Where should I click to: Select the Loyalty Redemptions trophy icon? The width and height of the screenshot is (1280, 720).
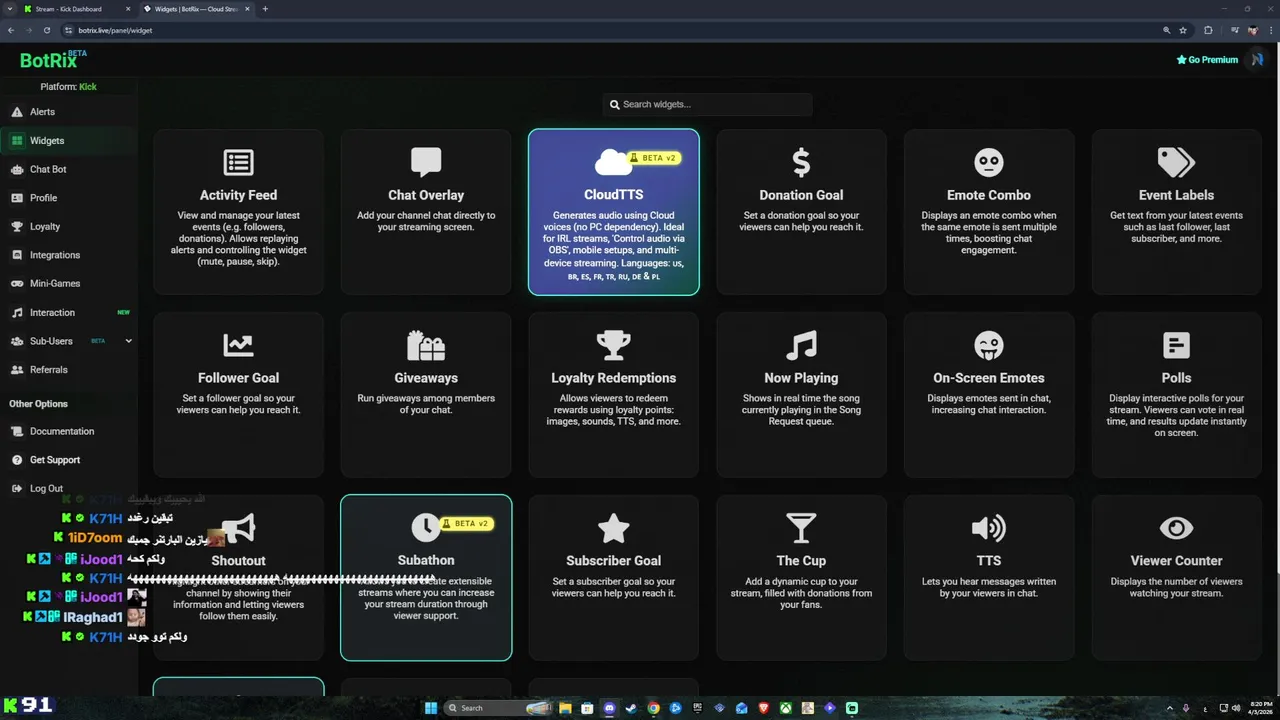(x=613, y=345)
